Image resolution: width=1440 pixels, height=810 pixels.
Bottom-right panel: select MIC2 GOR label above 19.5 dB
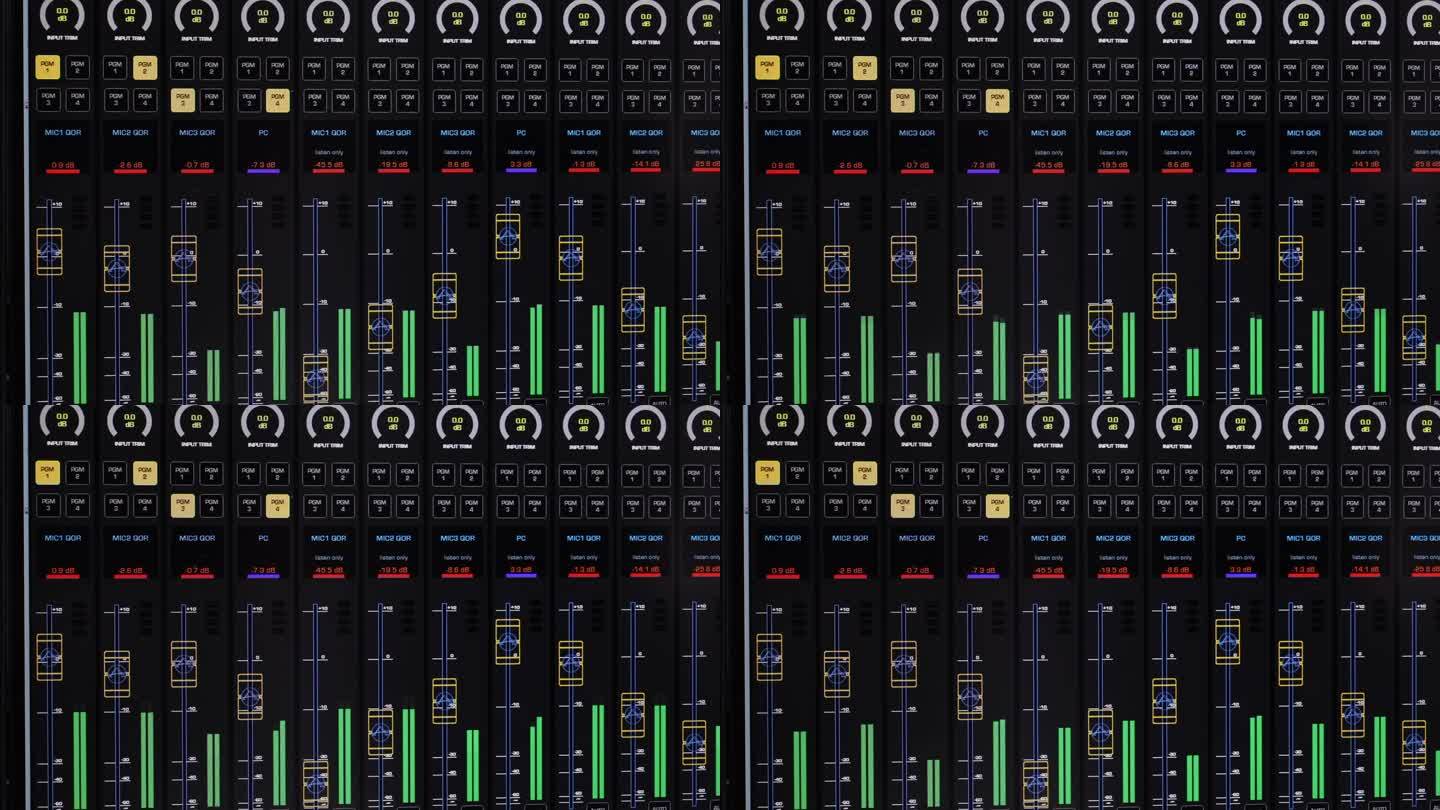[x=1113, y=538]
